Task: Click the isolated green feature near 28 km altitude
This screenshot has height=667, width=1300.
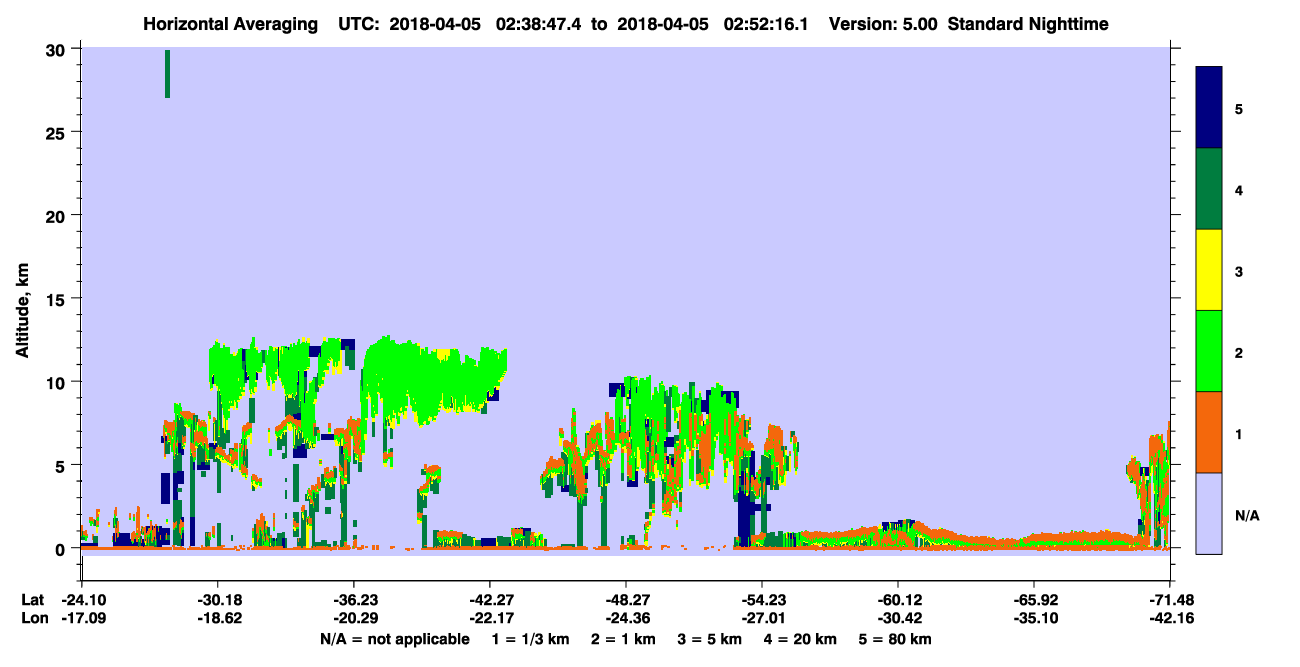Action: (x=167, y=74)
